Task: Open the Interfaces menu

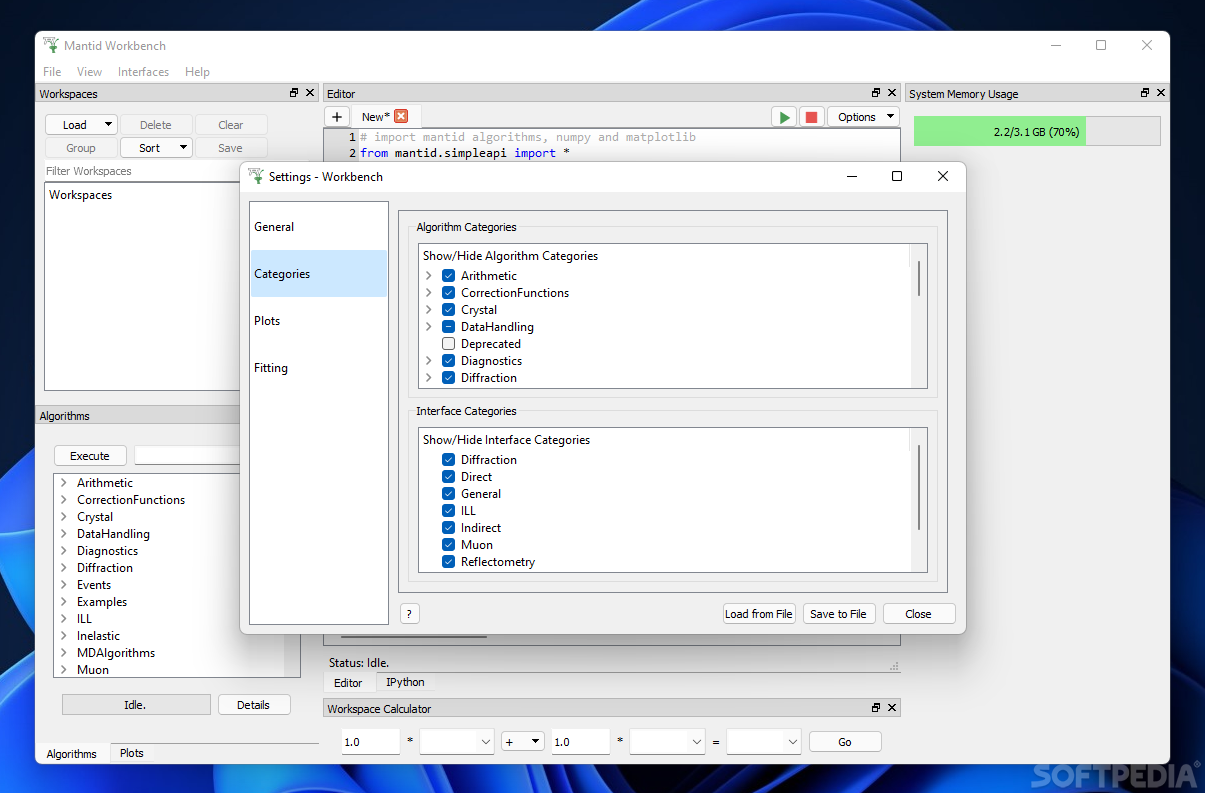Action: 143,72
